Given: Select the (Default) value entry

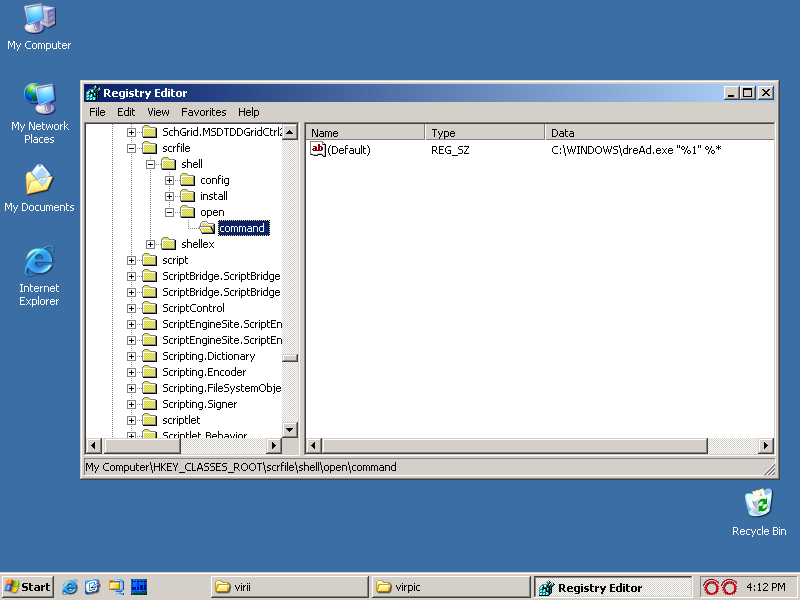Looking at the screenshot, I should 349,150.
